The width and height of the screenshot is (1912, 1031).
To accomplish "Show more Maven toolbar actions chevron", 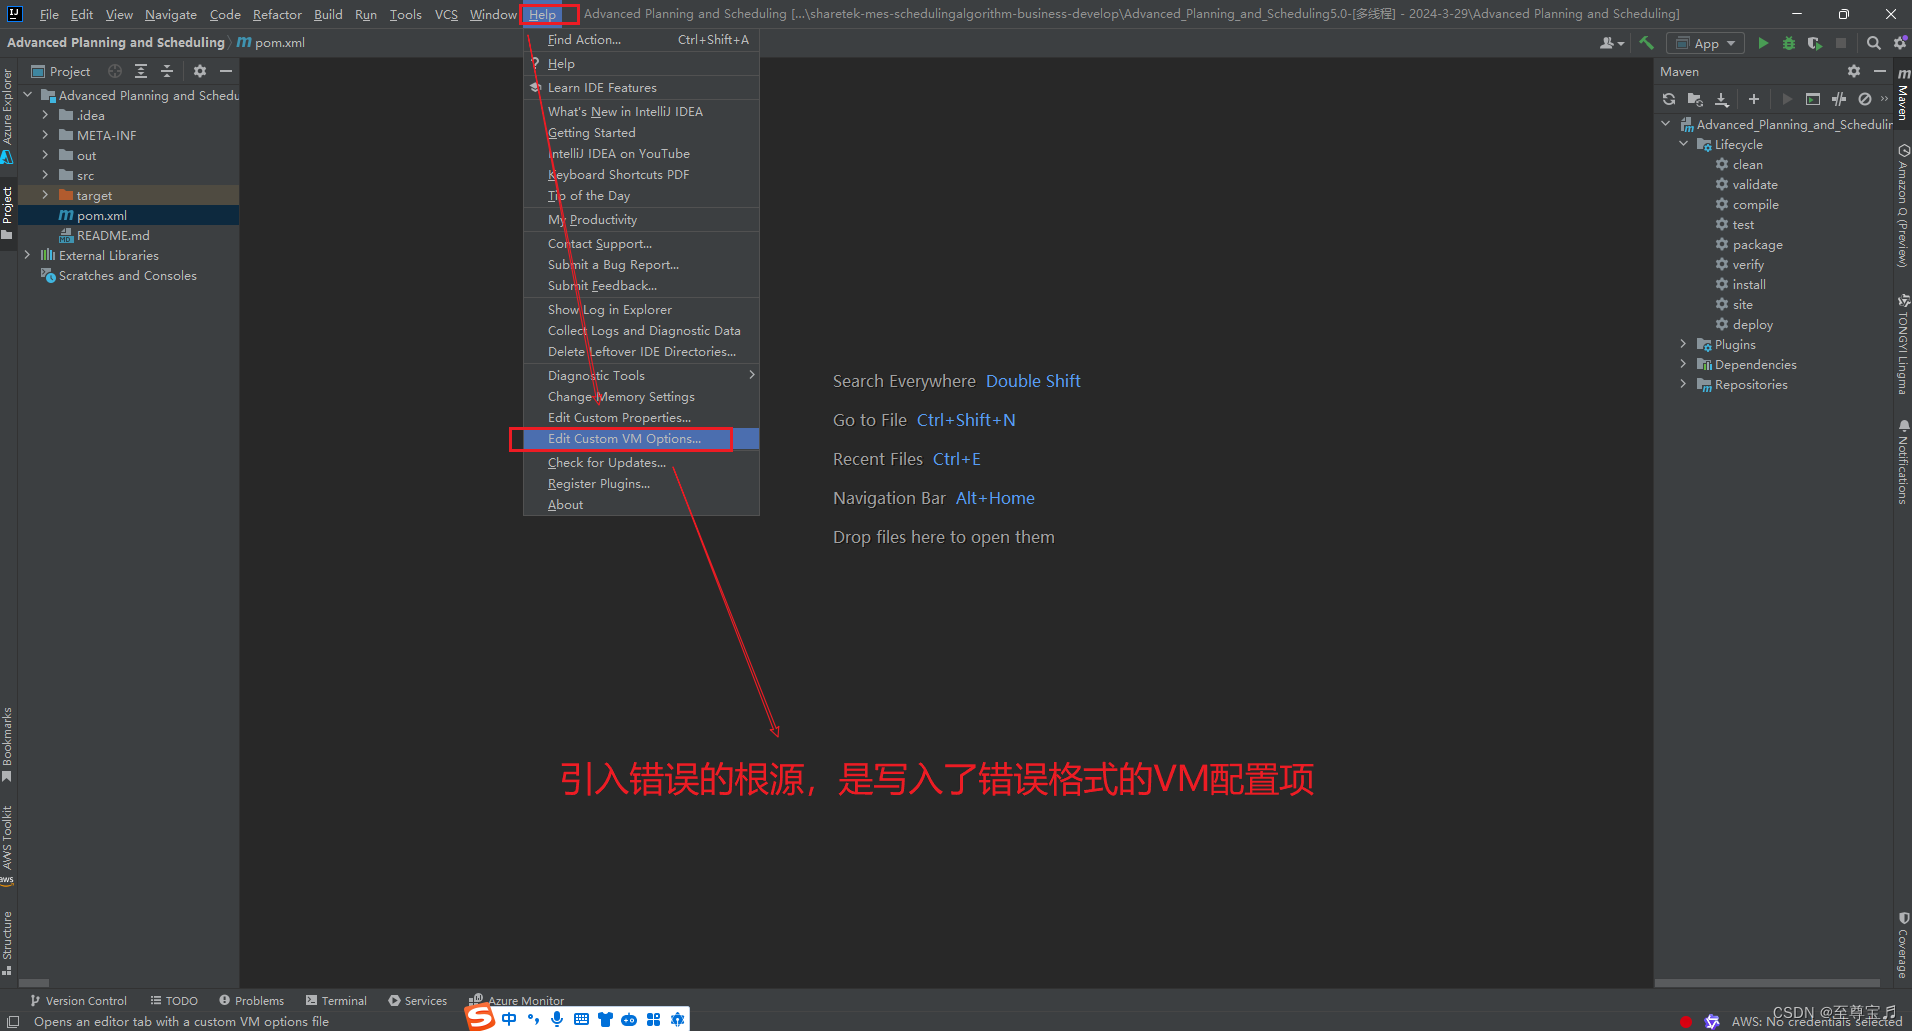I will [x=1884, y=99].
